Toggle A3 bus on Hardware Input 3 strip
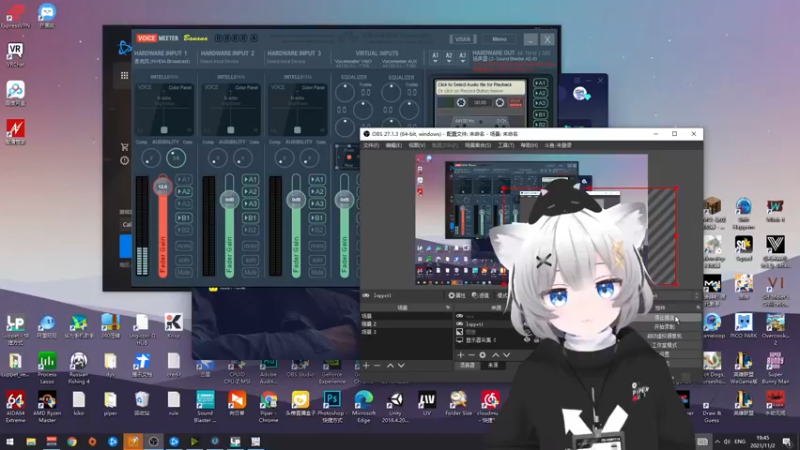This screenshot has height=450, width=800. click(x=317, y=204)
